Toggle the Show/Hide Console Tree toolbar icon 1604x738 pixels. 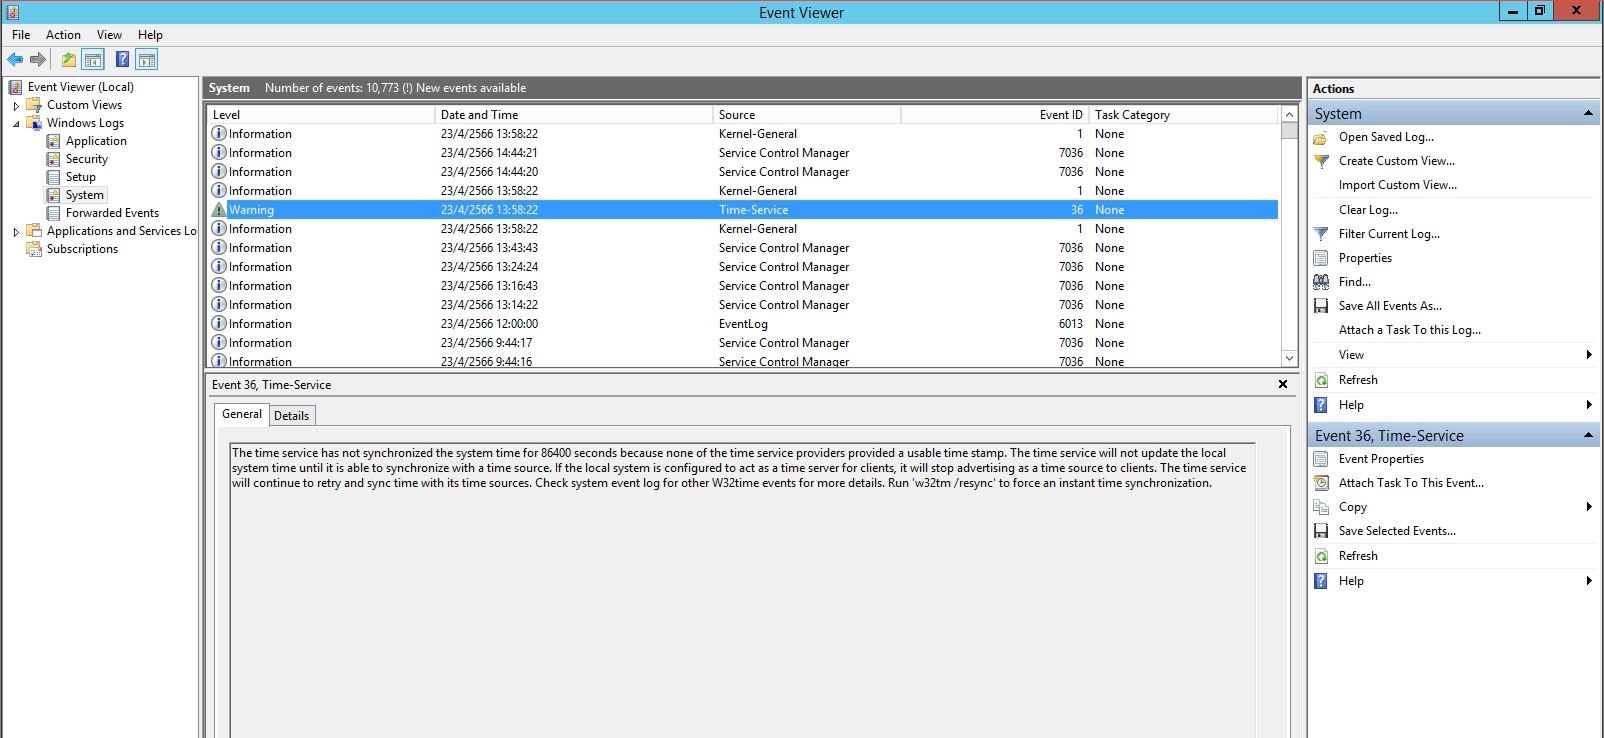[93, 60]
